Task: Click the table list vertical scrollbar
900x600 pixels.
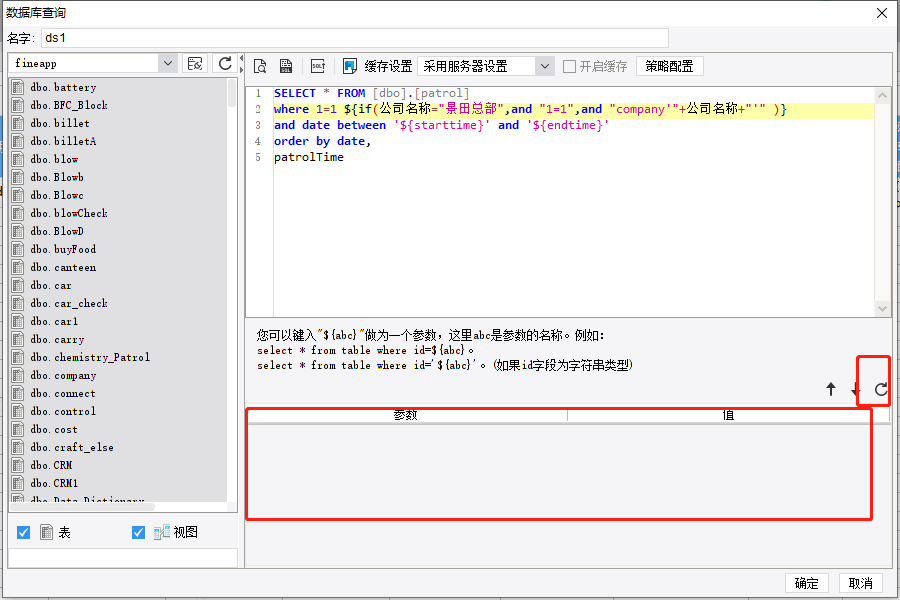Action: pos(232,93)
